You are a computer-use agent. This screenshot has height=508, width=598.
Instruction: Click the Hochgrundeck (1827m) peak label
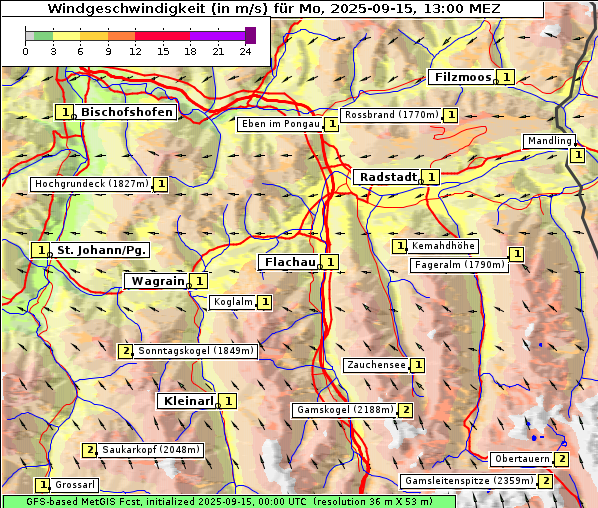tap(92, 184)
